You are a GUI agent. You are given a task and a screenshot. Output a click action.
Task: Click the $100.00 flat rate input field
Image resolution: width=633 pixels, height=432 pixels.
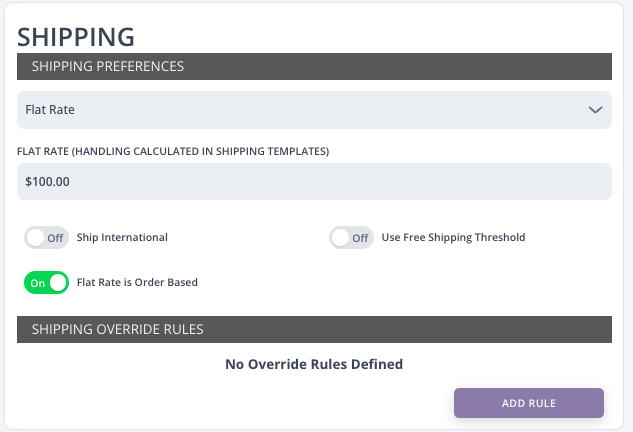click(x=314, y=182)
